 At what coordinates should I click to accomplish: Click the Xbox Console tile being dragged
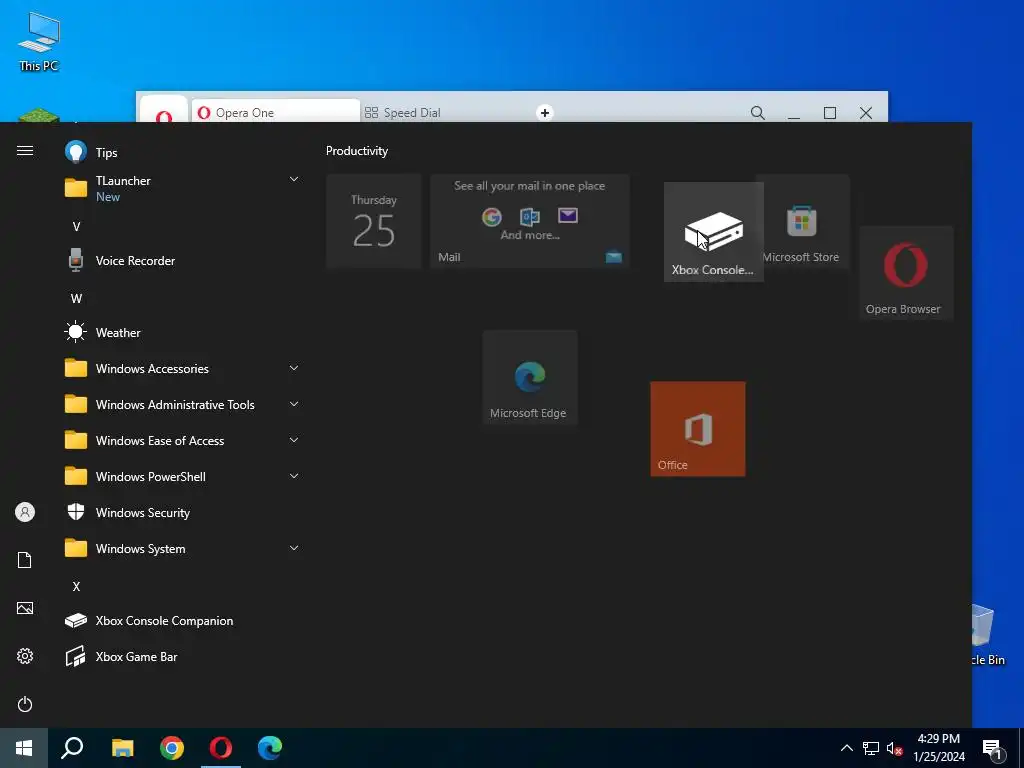(713, 232)
